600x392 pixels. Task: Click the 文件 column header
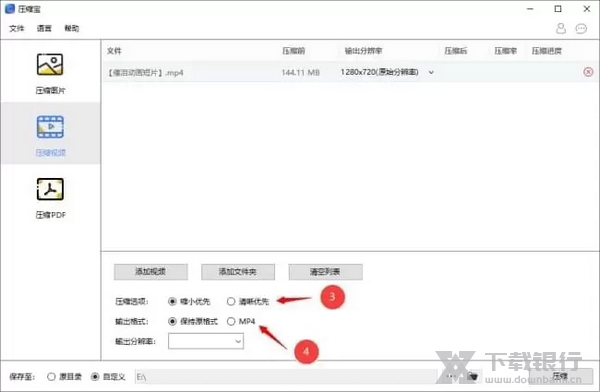point(114,51)
